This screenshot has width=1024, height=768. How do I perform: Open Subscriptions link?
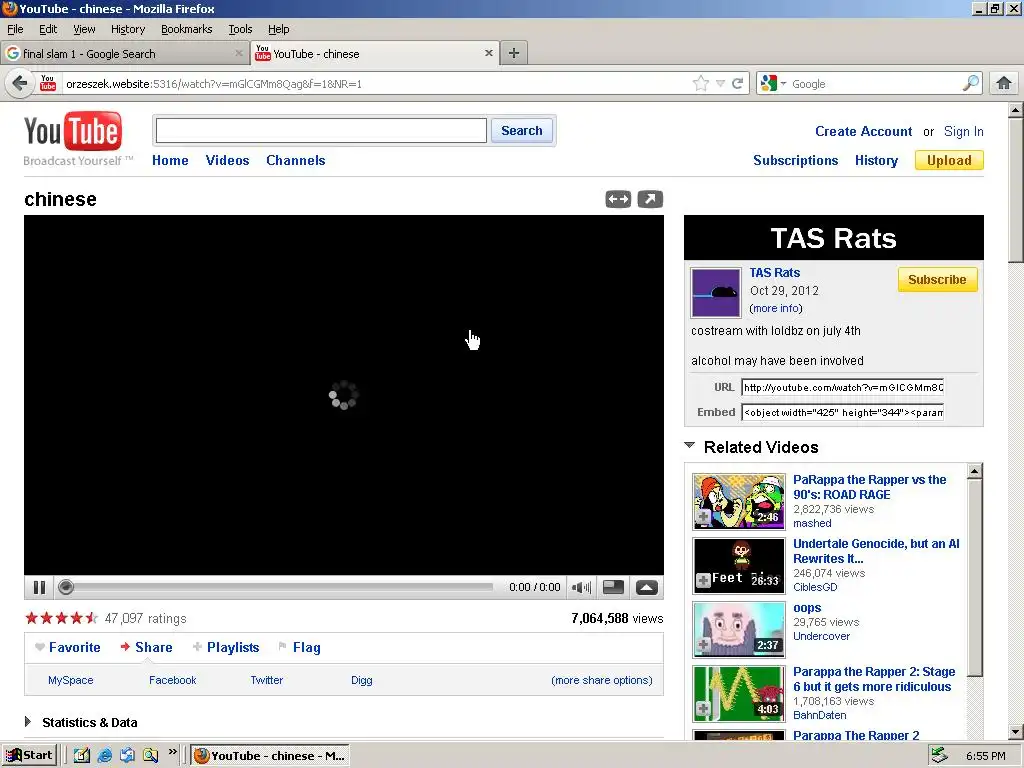pos(795,161)
